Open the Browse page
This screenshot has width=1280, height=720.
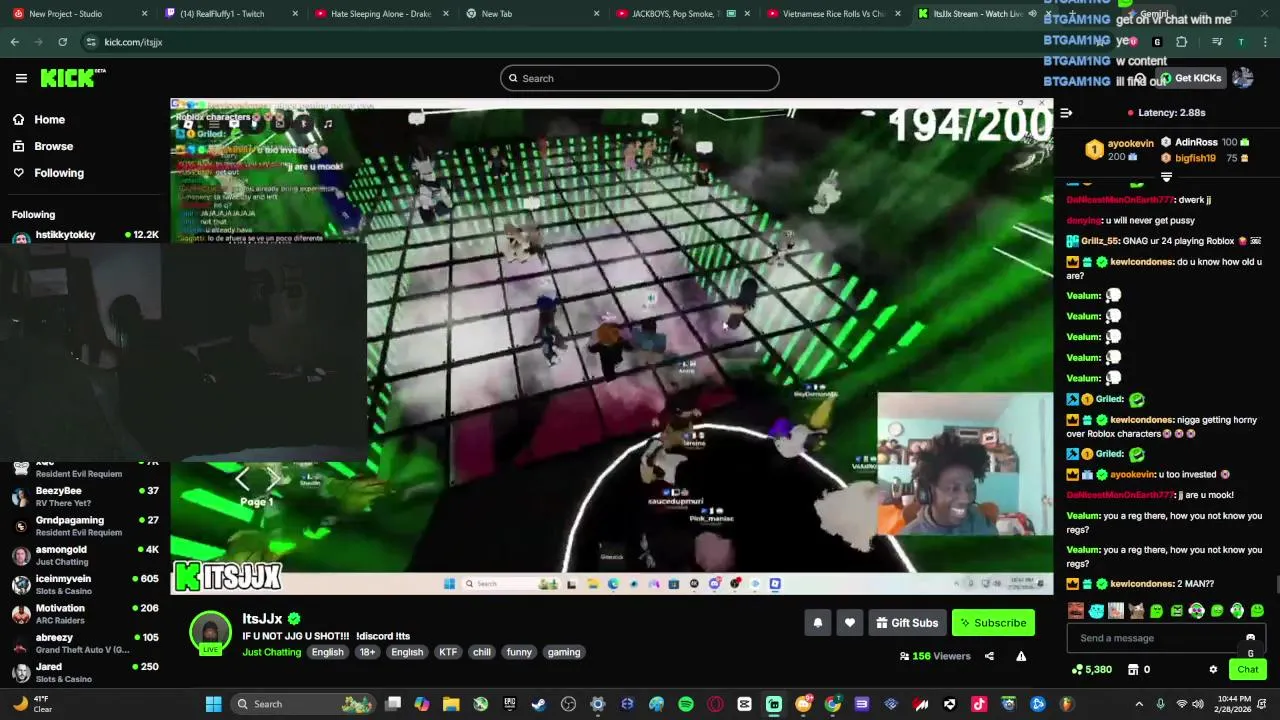point(53,146)
